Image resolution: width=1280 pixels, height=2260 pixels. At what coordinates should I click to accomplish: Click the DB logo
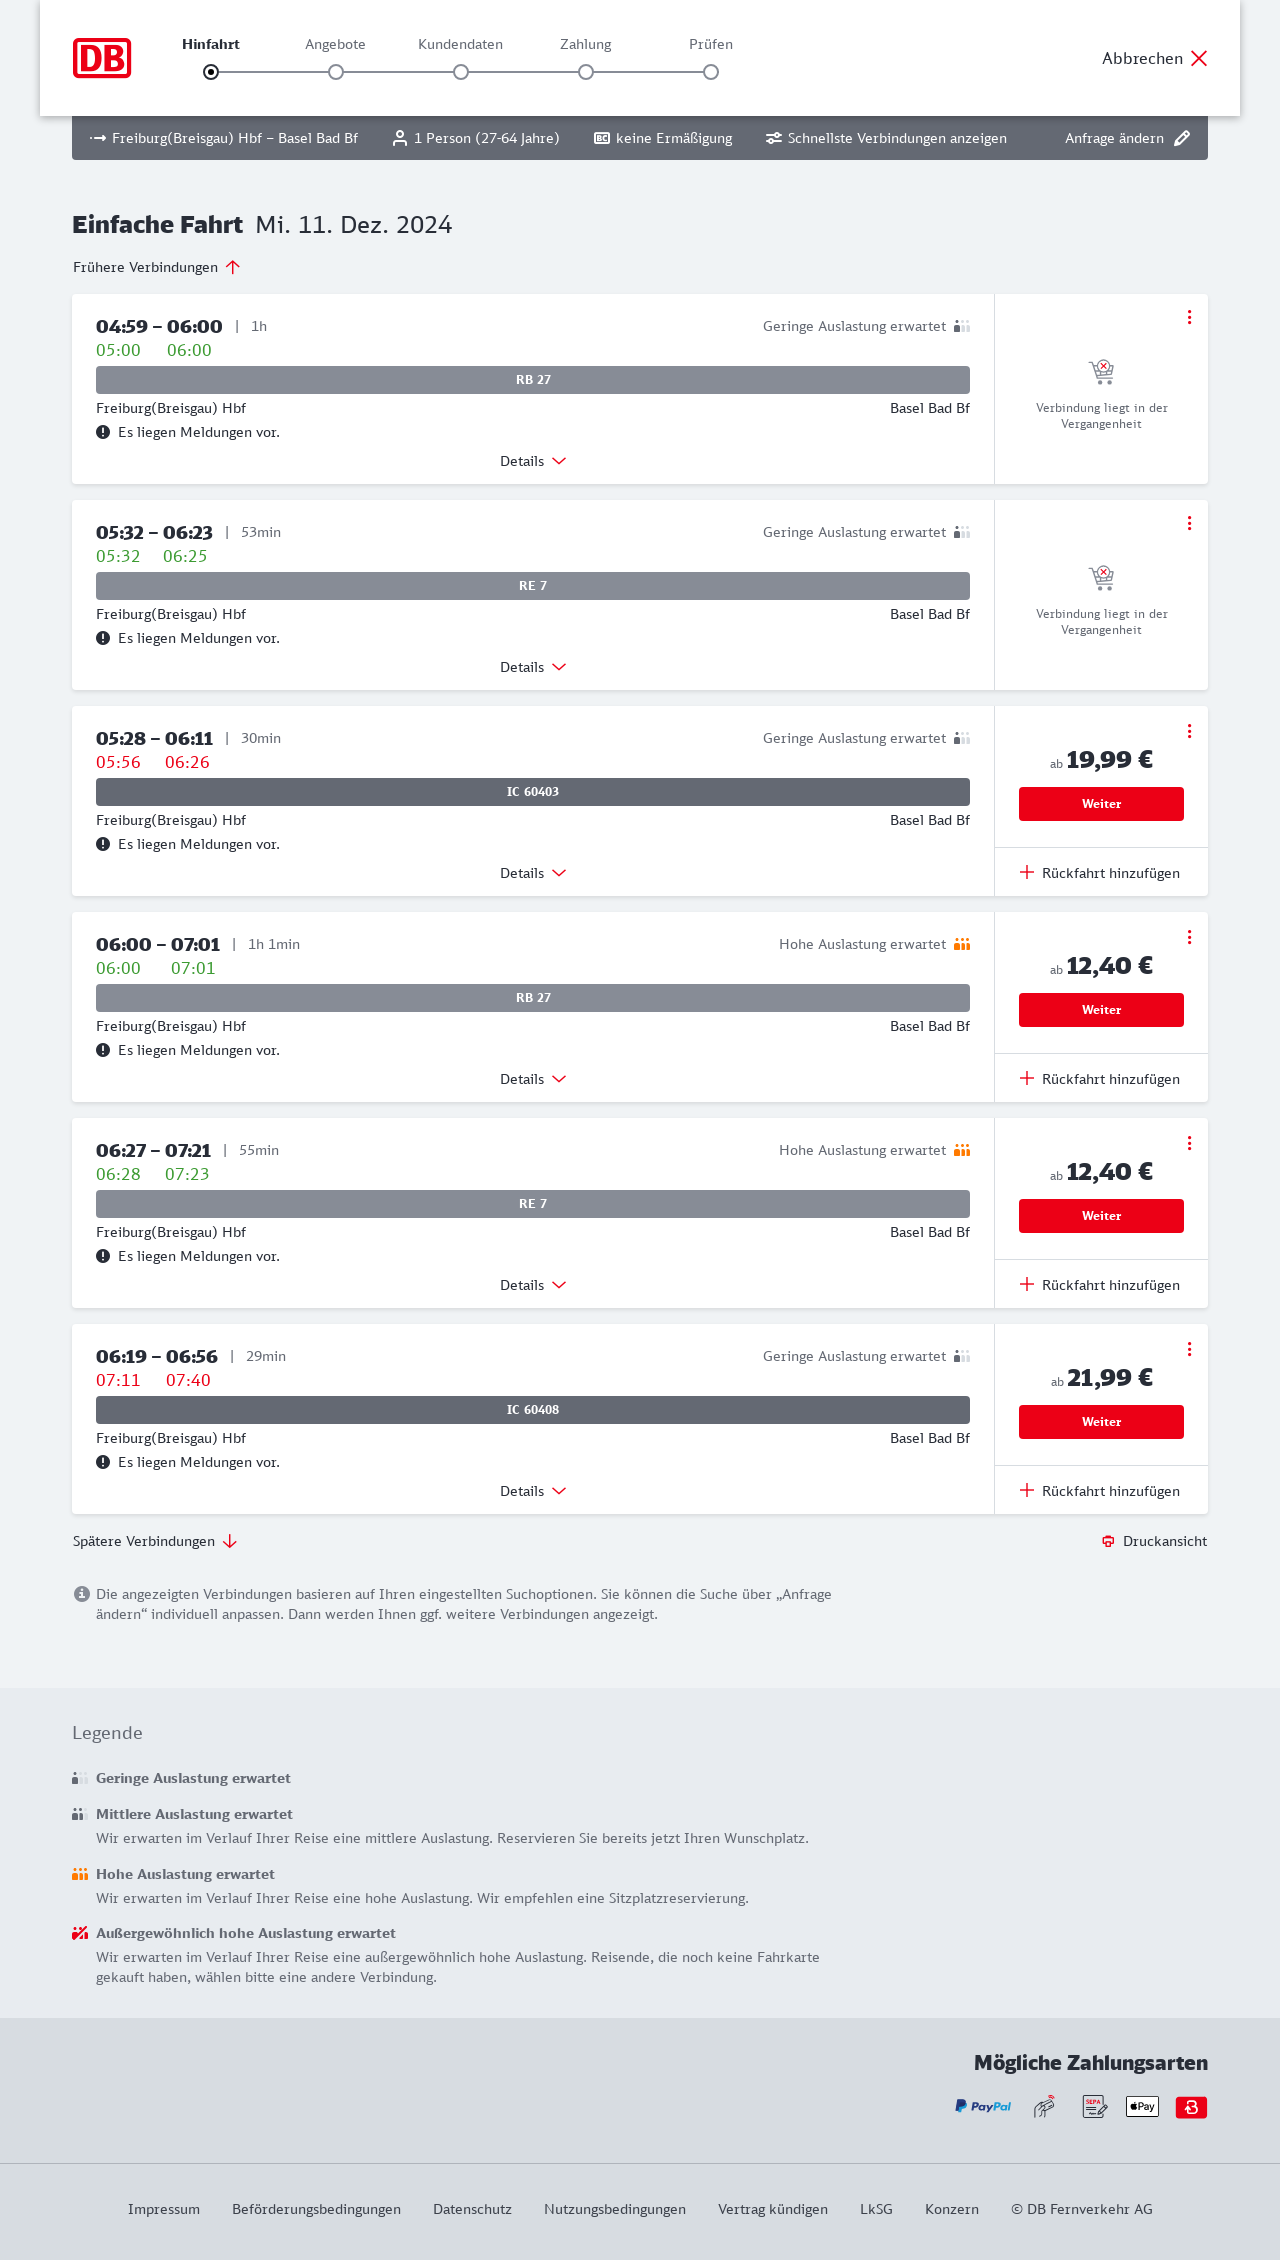click(102, 58)
